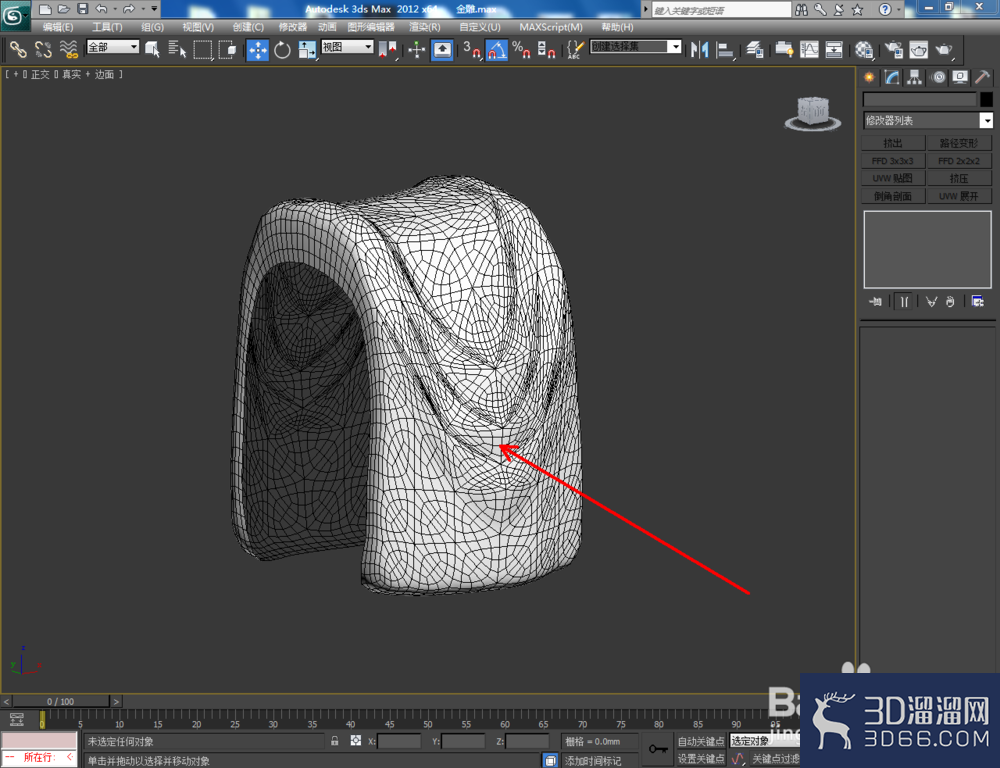Select the Unlink Selection tool
The width and height of the screenshot is (1000, 768).
point(43,49)
